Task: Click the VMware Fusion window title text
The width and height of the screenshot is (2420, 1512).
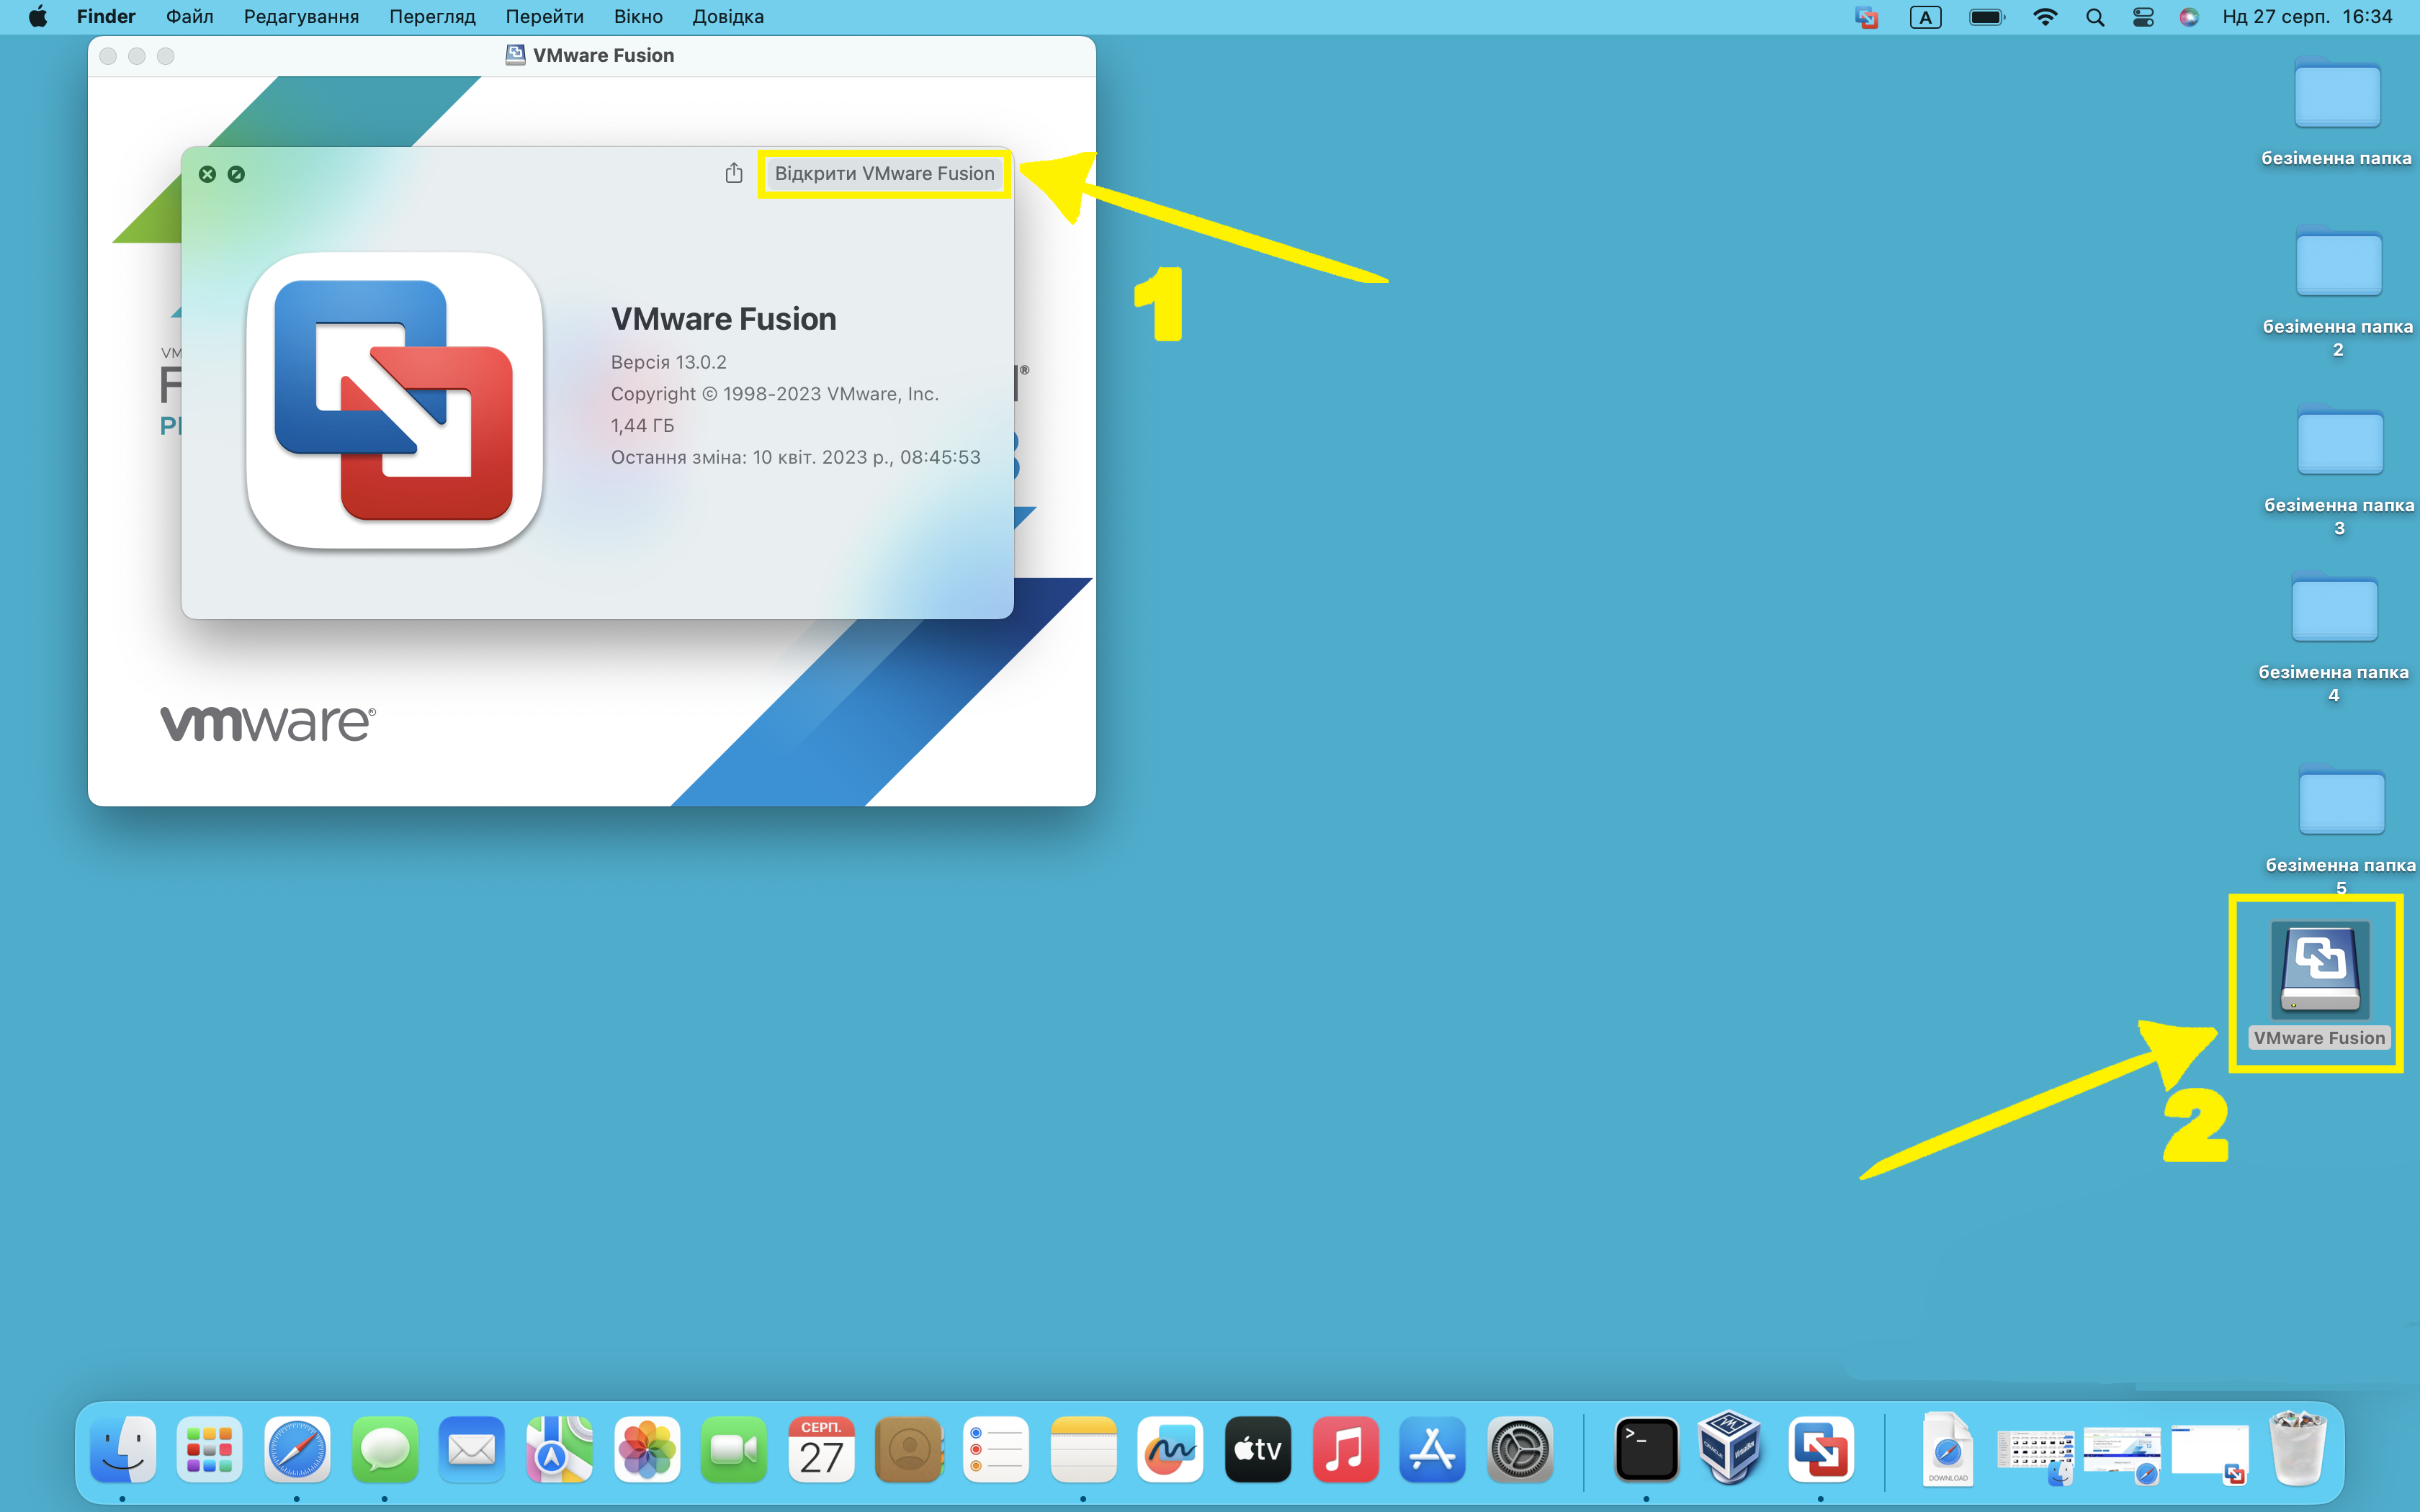Action: [603, 55]
